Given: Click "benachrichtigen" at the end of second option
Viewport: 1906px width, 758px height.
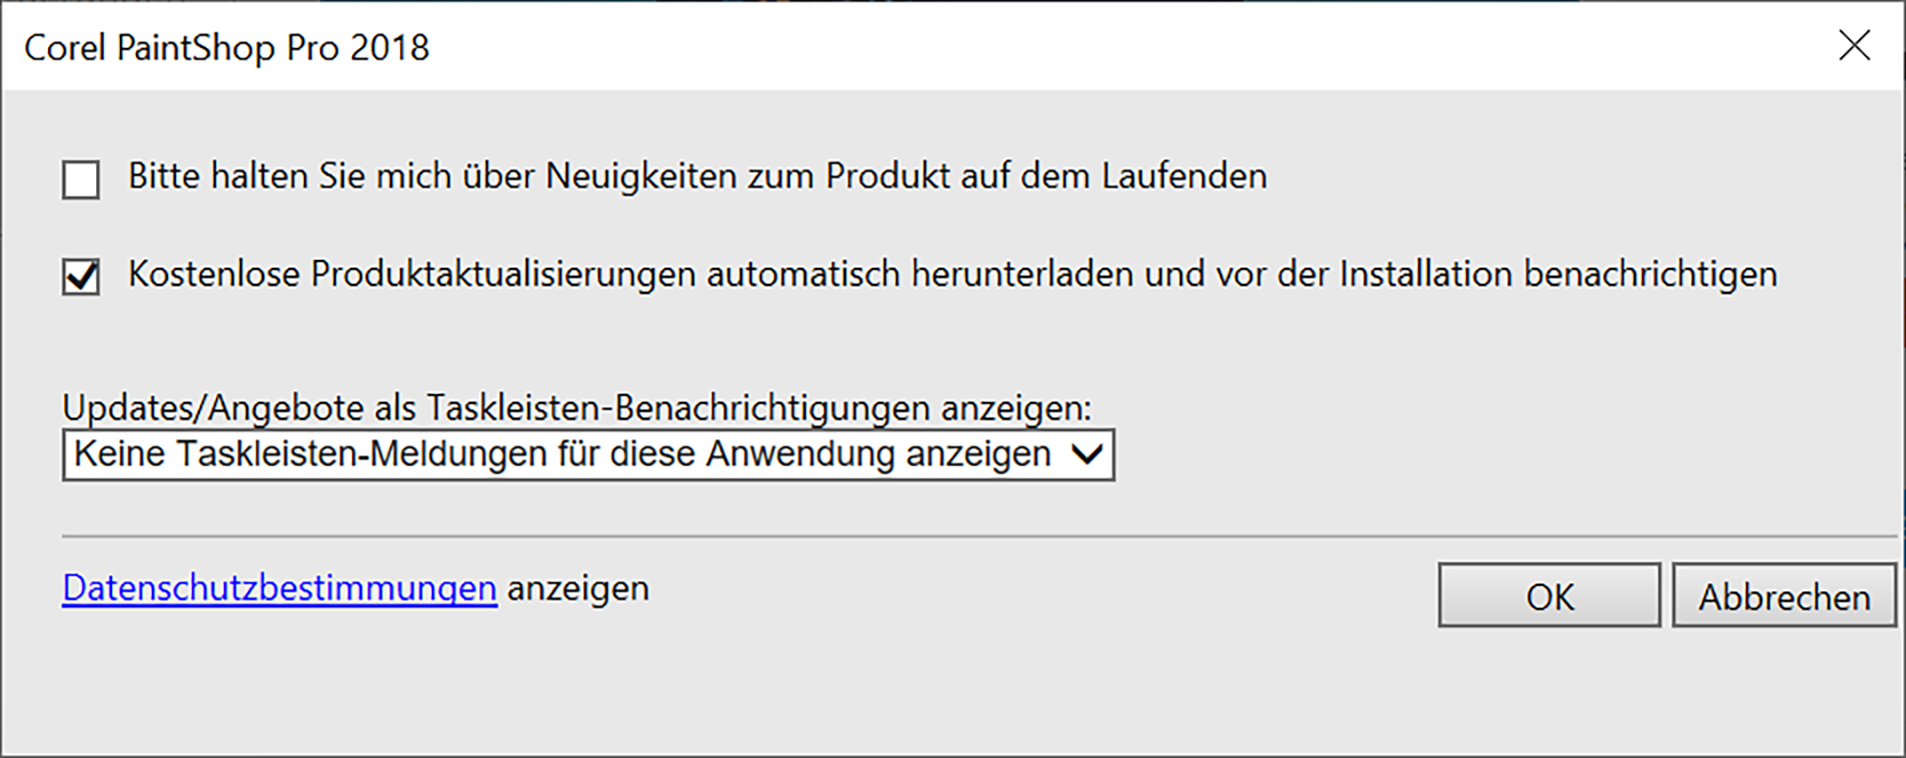Looking at the screenshot, I should (x=1650, y=275).
